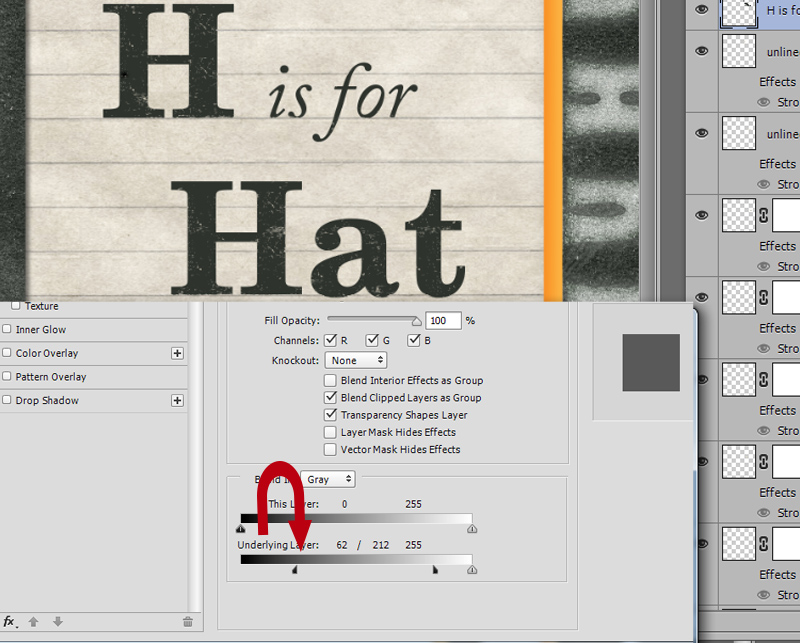Click Underlying Layer right split black handle

coord(435,570)
